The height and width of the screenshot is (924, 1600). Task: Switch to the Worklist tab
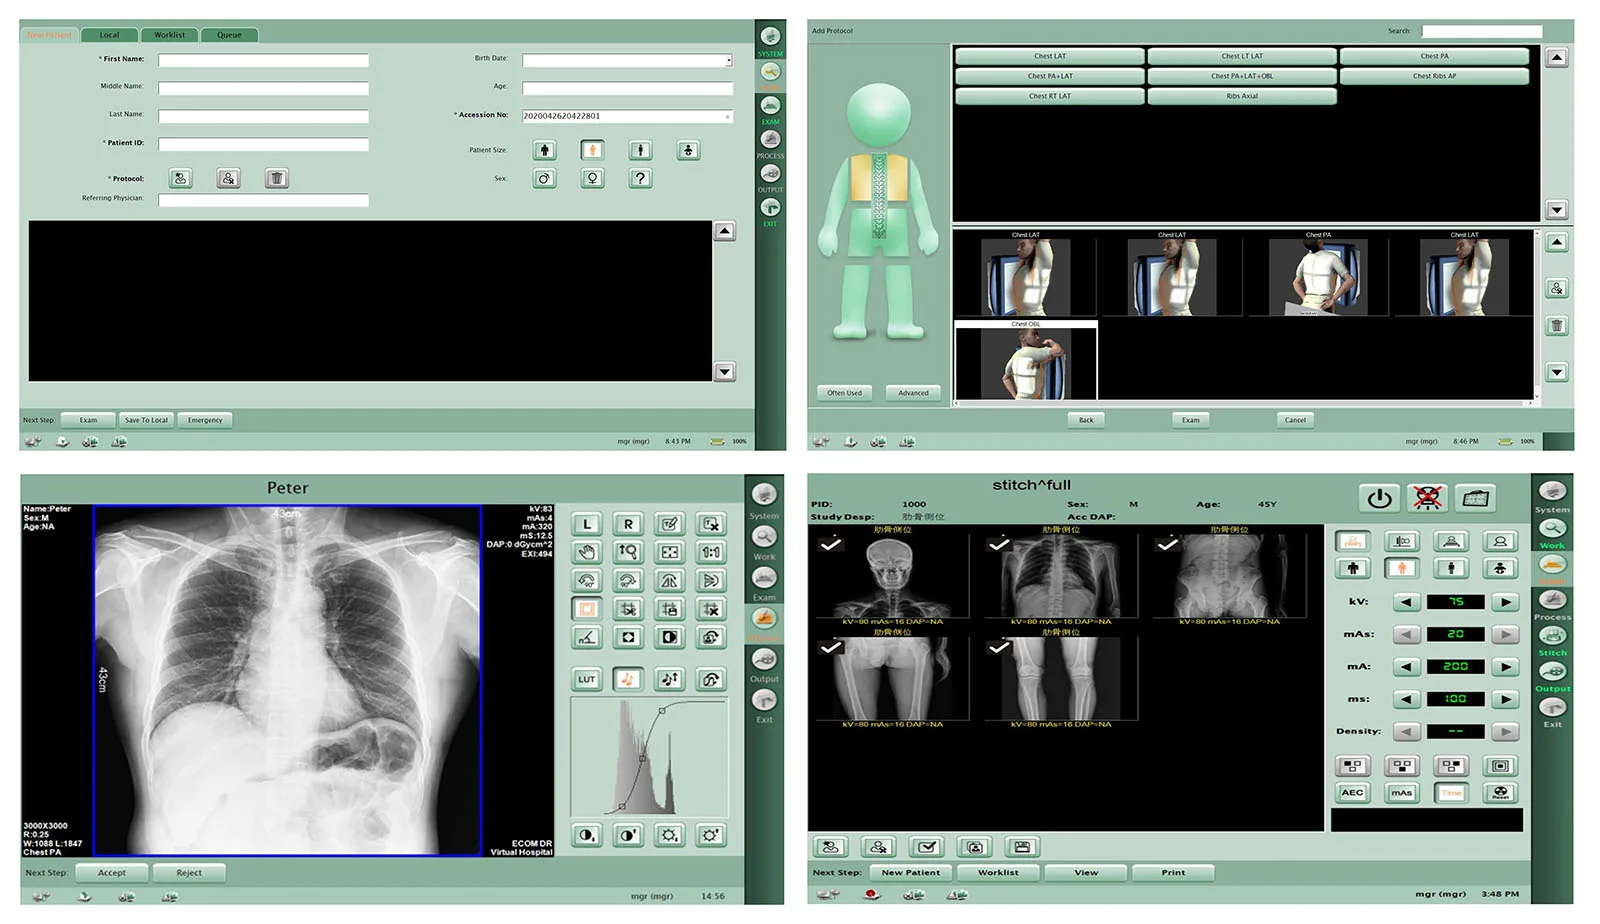coord(169,35)
